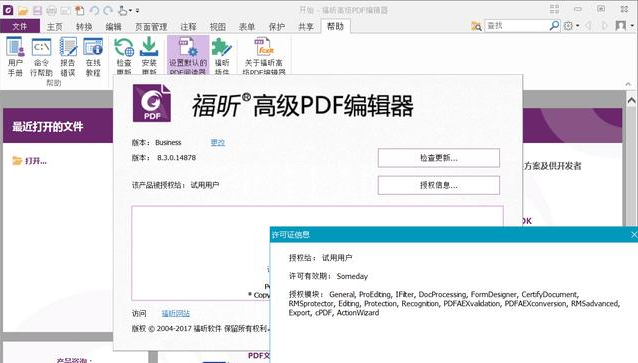The height and width of the screenshot is (363, 638).
Task: Click the Redo arrow icon
Action: [108, 10]
